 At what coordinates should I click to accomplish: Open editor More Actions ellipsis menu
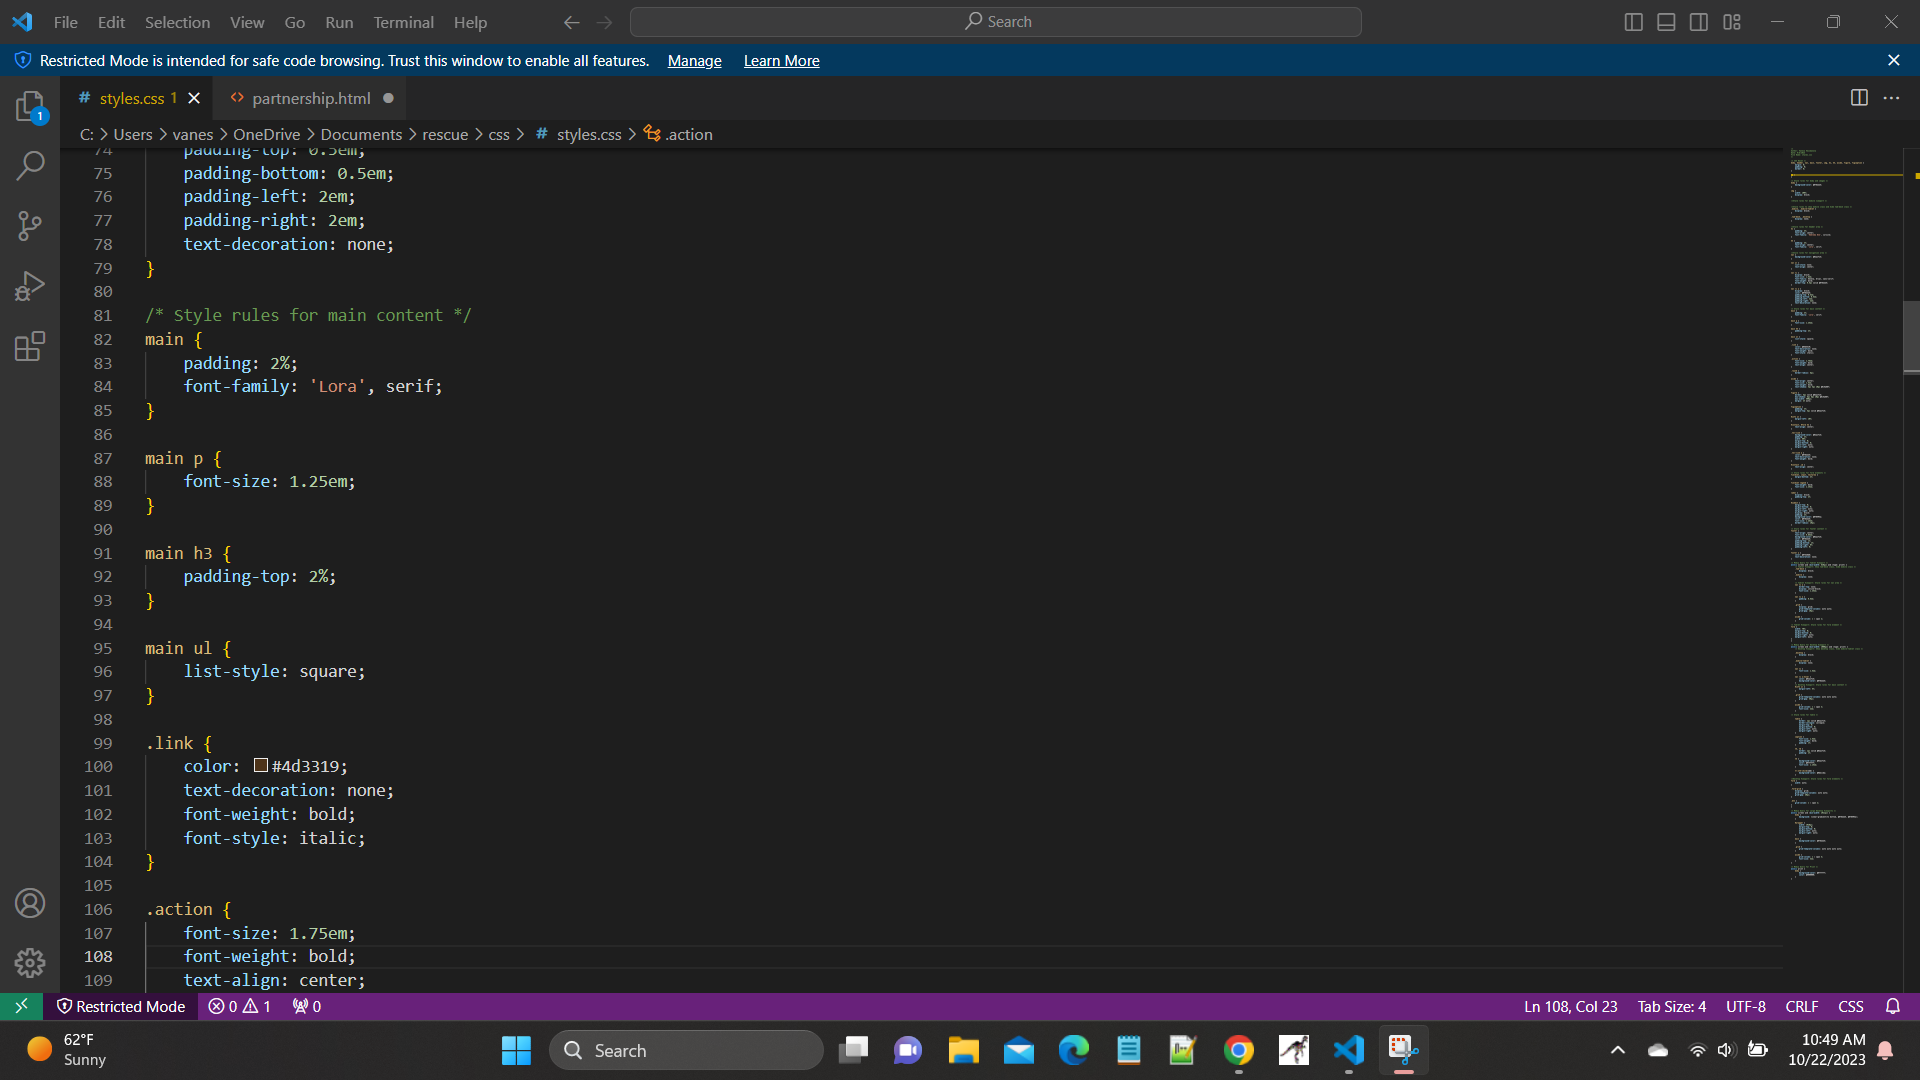tap(1891, 98)
